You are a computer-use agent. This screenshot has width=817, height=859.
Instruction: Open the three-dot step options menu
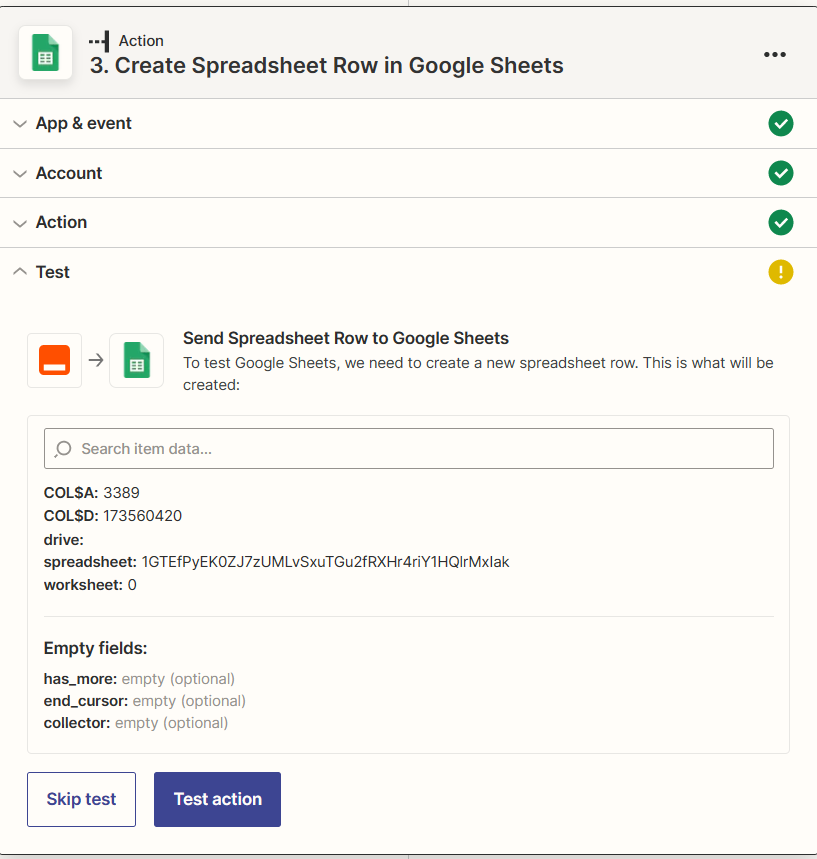tap(774, 54)
